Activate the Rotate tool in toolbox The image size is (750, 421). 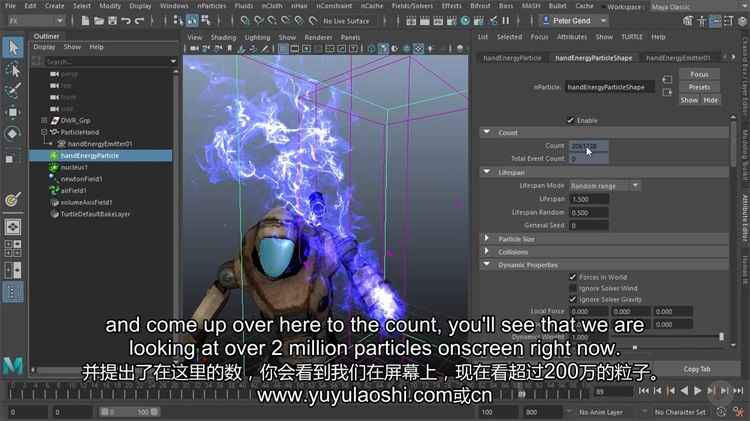(13, 133)
